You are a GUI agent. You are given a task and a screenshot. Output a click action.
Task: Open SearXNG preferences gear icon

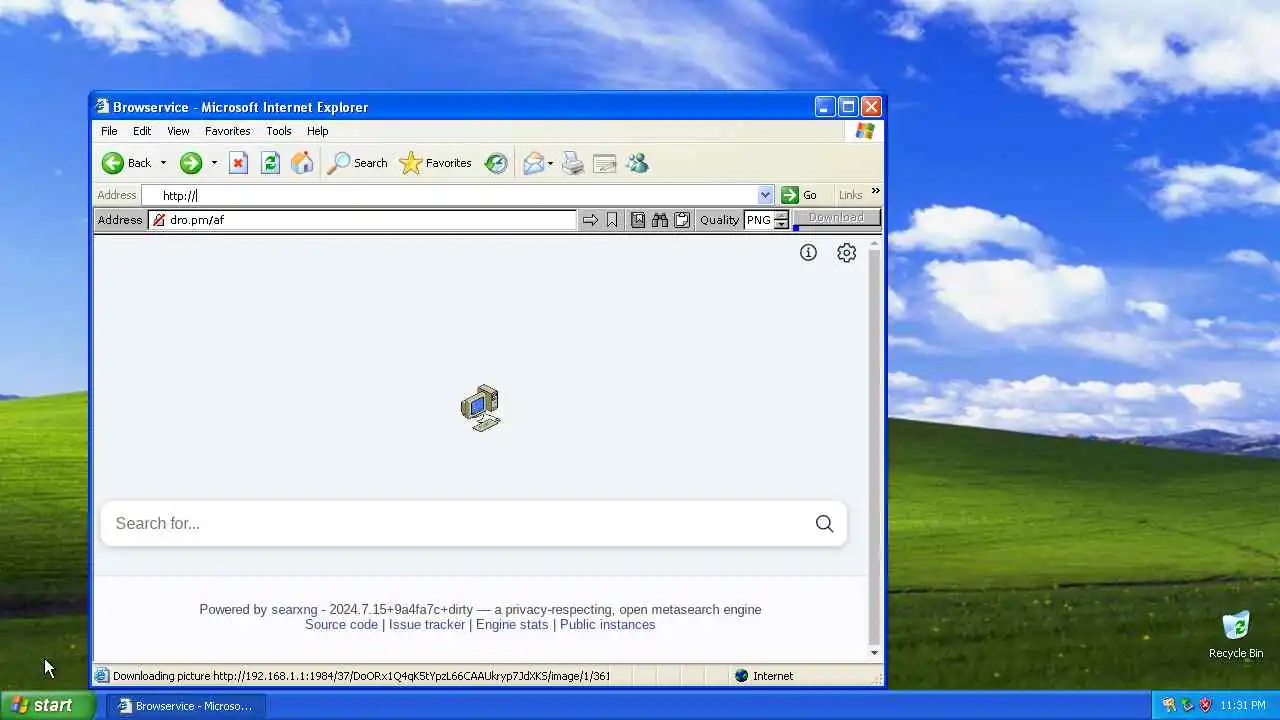(847, 253)
